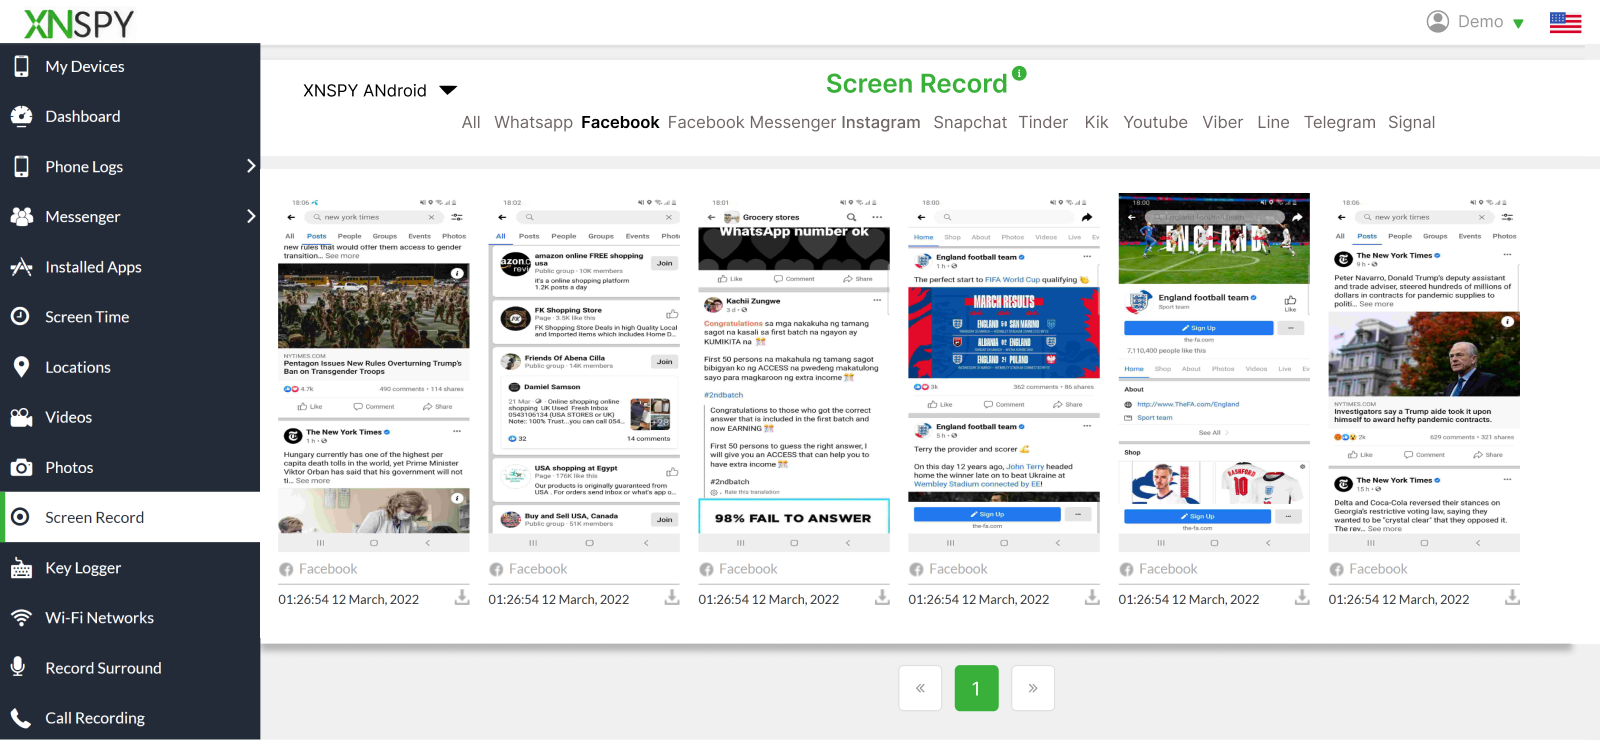Image resolution: width=1600 pixels, height=740 pixels.
Task: Go to next page of recordings
Action: click(x=1033, y=688)
